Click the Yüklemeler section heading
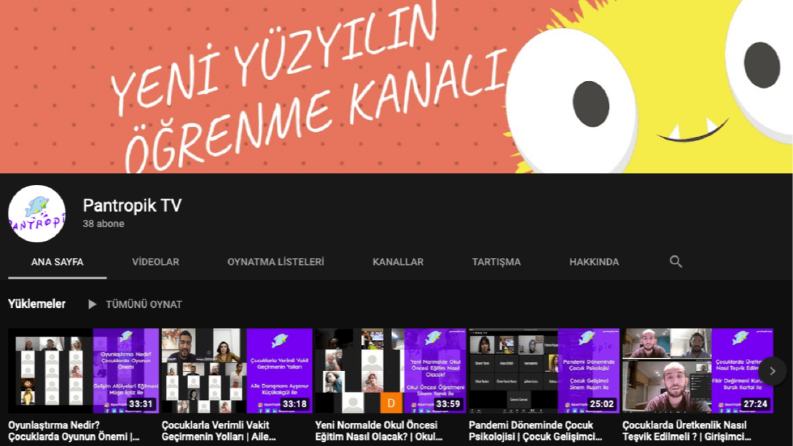 [x=37, y=304]
